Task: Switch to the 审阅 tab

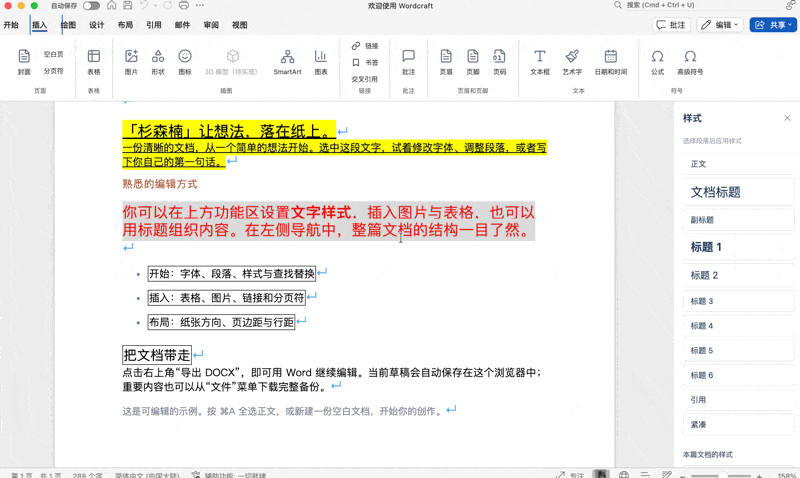Action: [x=211, y=25]
